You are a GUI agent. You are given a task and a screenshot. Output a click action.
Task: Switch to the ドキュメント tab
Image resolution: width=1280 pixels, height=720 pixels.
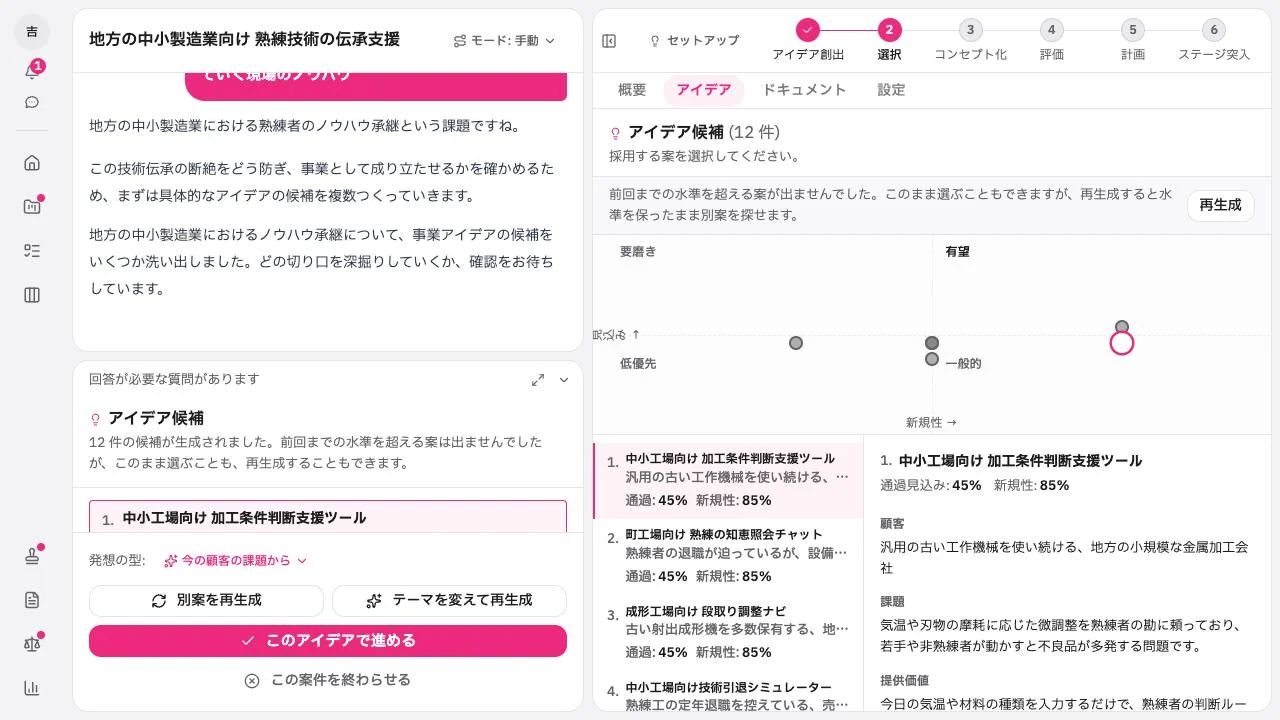click(x=804, y=90)
